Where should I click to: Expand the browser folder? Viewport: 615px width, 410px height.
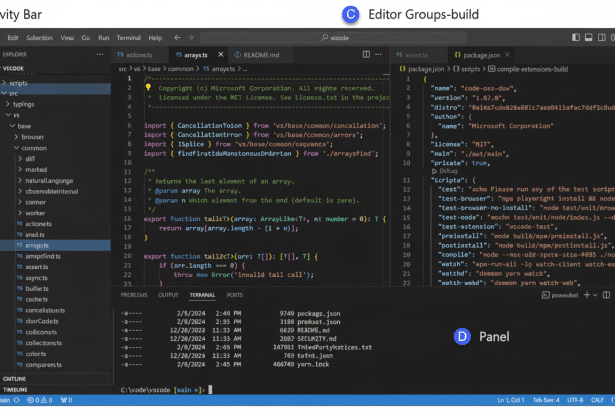[x=55, y=137]
